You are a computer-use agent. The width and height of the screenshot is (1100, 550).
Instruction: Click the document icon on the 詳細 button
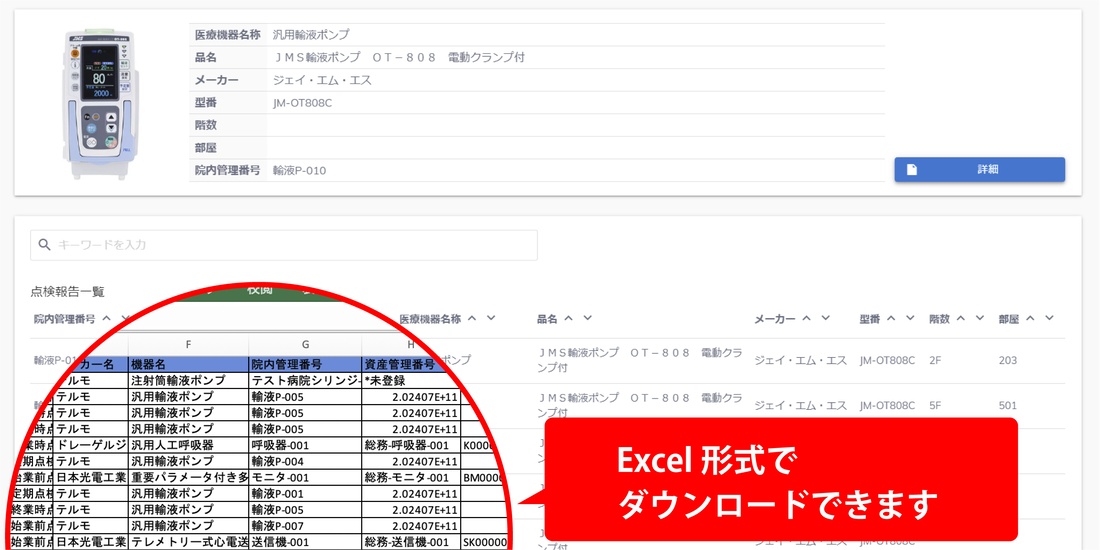point(912,170)
